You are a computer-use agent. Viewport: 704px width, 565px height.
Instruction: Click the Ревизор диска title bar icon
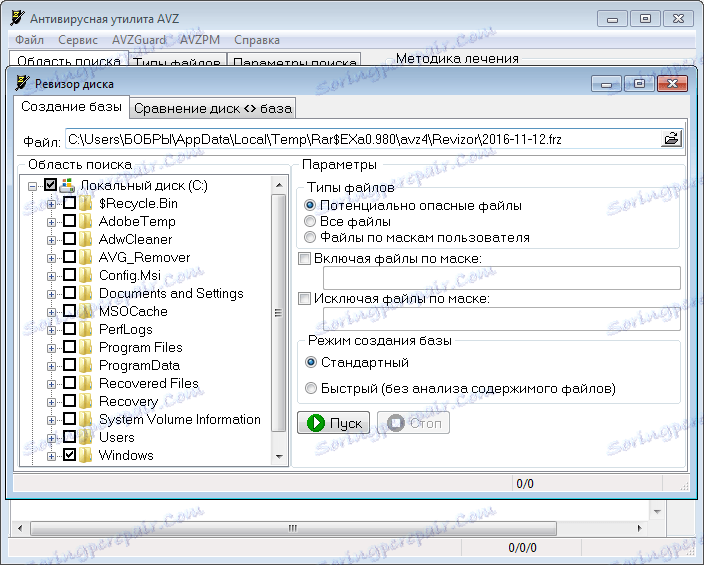coord(22,83)
